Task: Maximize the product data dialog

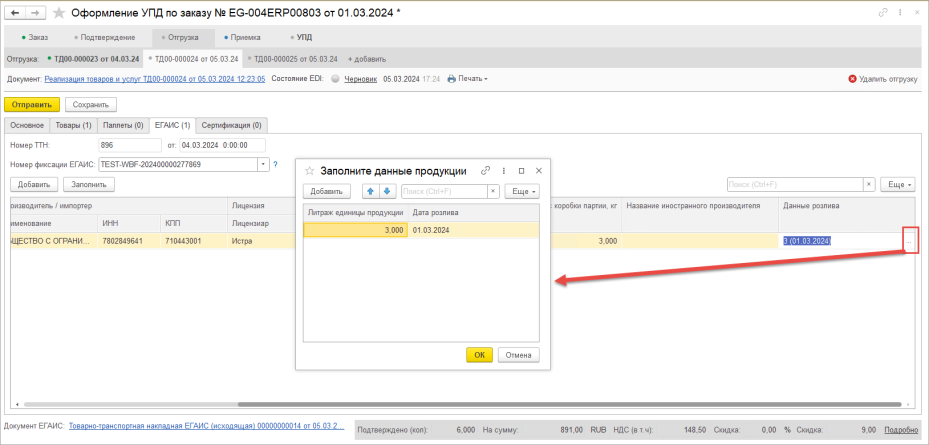Action: tap(521, 171)
